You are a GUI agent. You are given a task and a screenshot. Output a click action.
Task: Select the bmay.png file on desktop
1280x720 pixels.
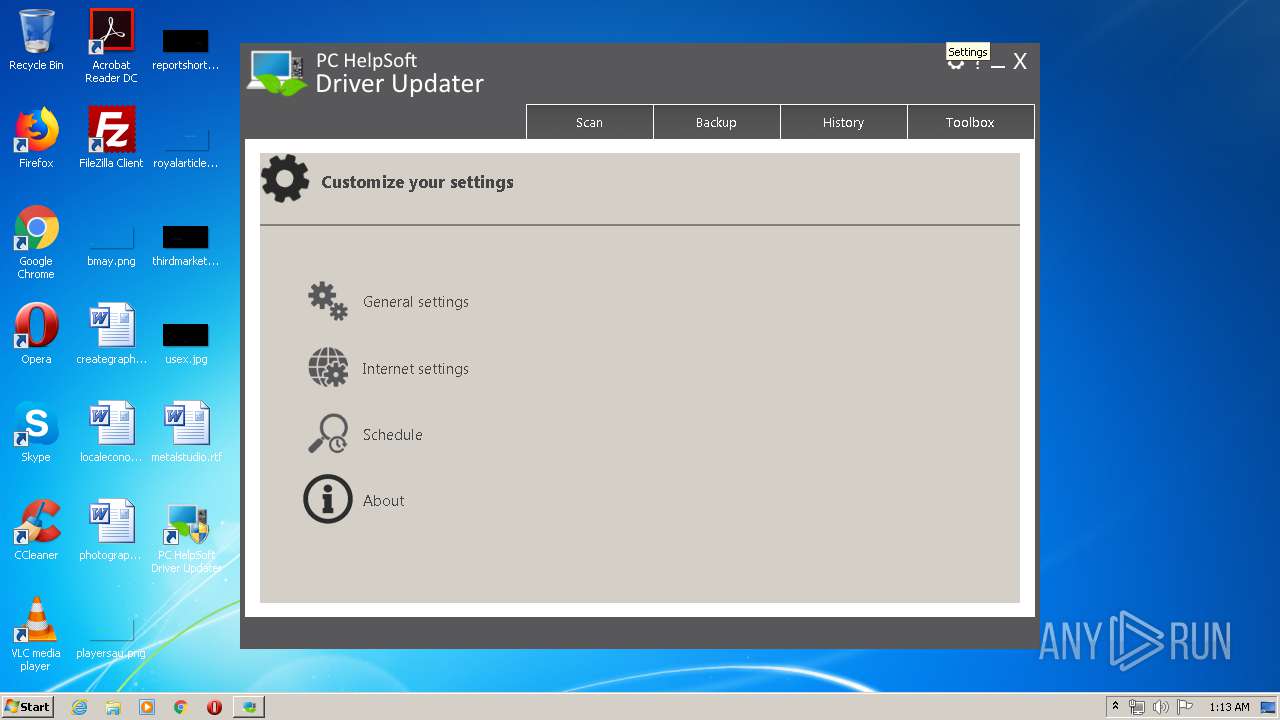tap(111, 246)
